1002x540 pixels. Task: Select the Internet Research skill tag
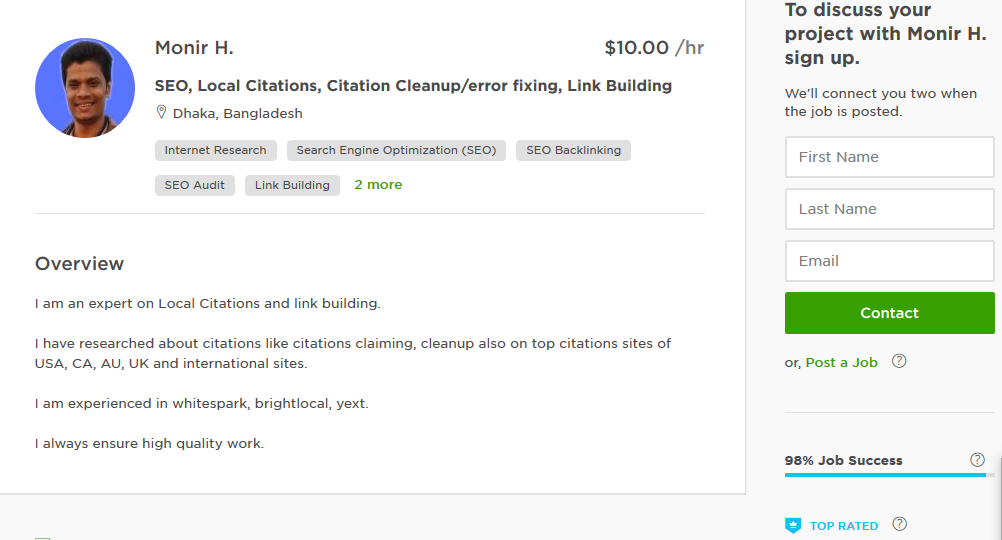pyautogui.click(x=215, y=151)
